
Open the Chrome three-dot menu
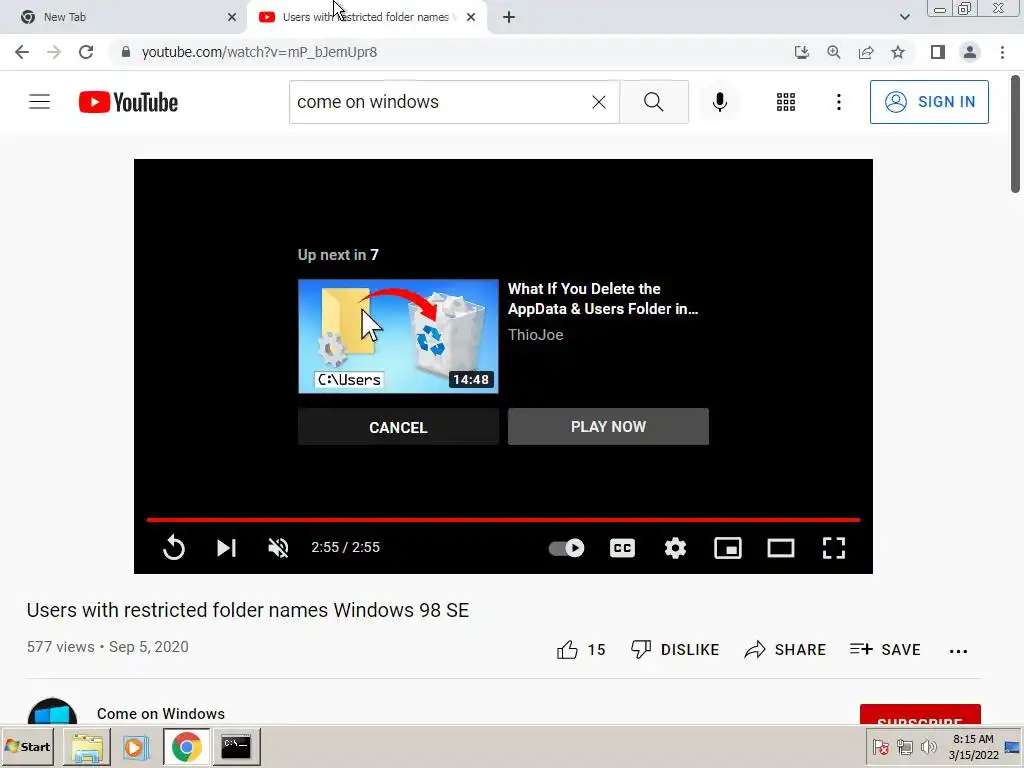pyautogui.click(x=1002, y=52)
